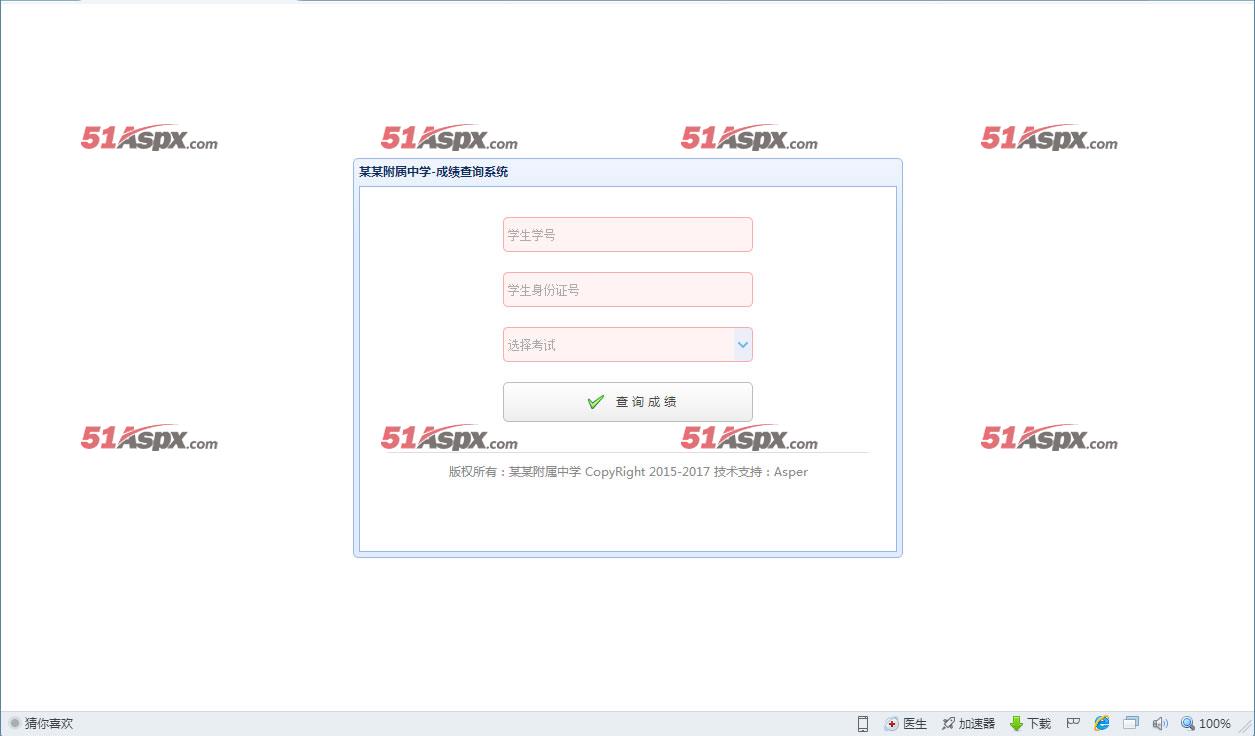Click the 学生学号 student number field
Viewport: 1255px width, 736px height.
(x=627, y=235)
